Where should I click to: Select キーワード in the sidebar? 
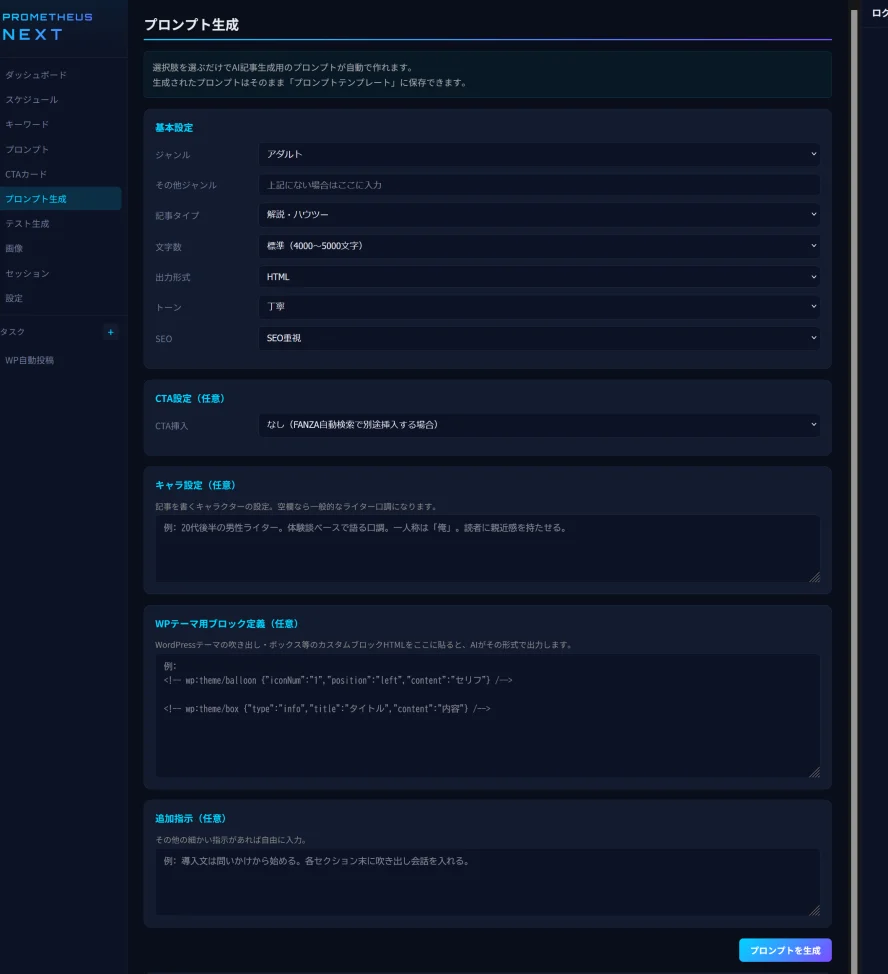[27, 125]
